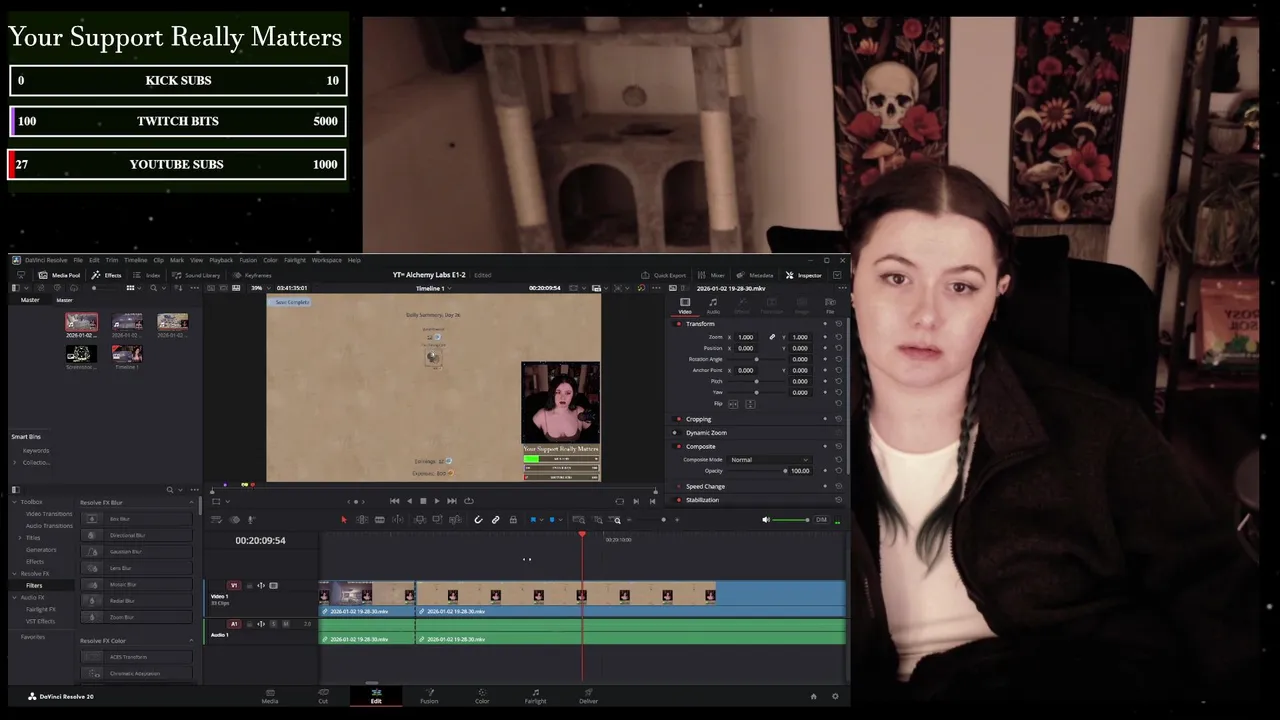Toggle the Composite section enable dot
Viewport: 1280px width, 720px height.
pos(679,447)
